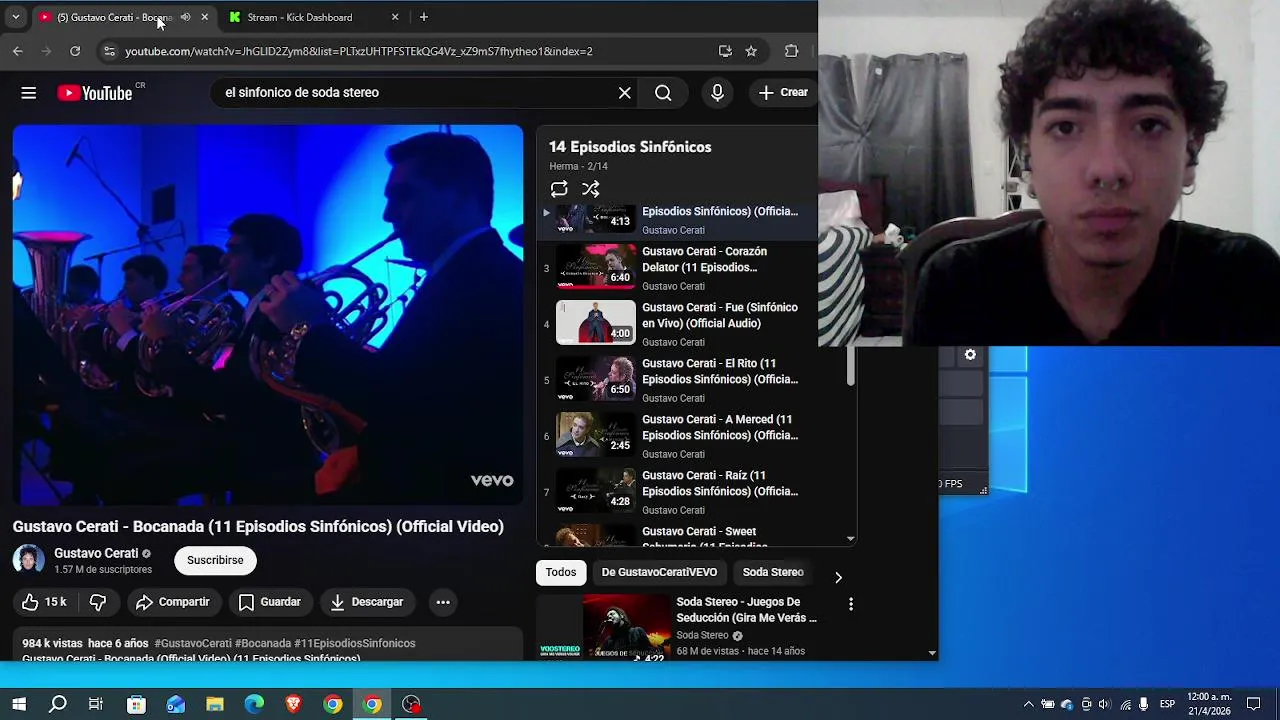Close the Kick Dashboard tab
Viewport: 1280px width, 720px height.
click(x=395, y=17)
